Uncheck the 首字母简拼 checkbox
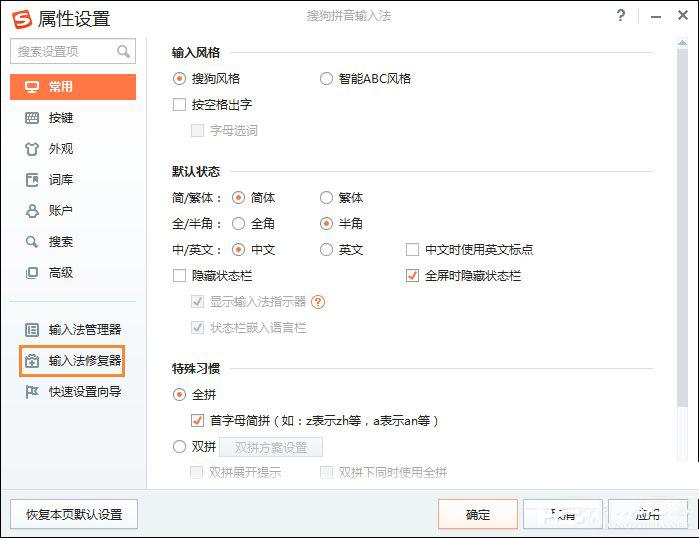699x538 pixels. pos(197,420)
